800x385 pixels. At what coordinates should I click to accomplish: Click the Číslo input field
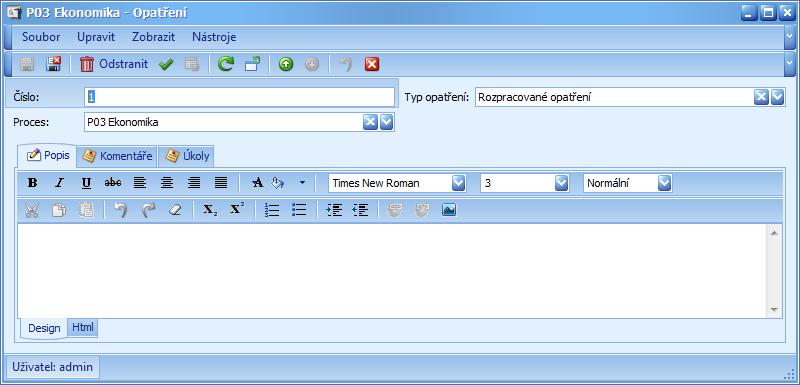pos(239,97)
